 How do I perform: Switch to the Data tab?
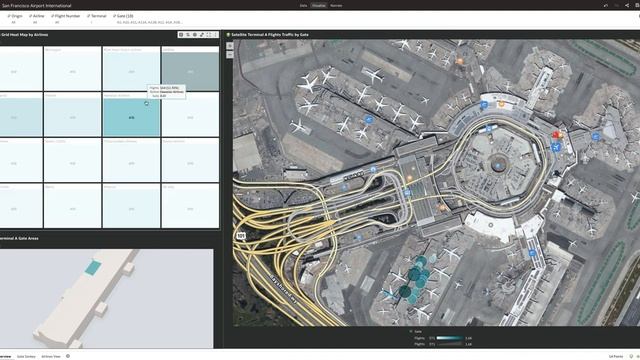pos(303,6)
